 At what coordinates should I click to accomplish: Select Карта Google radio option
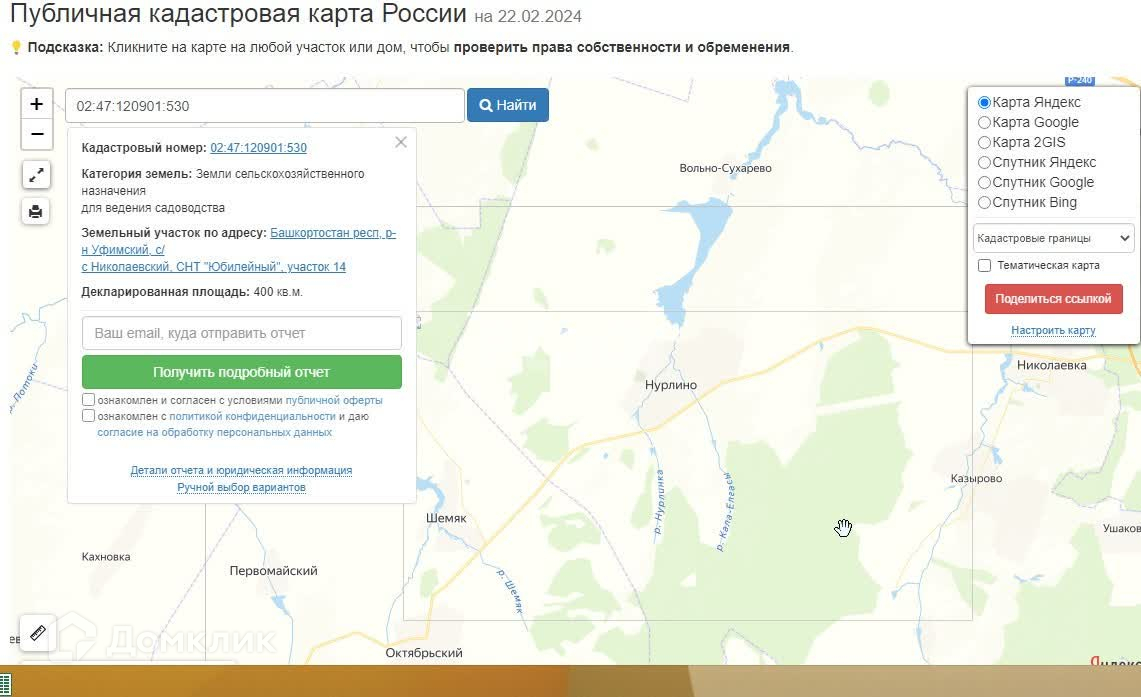point(985,122)
